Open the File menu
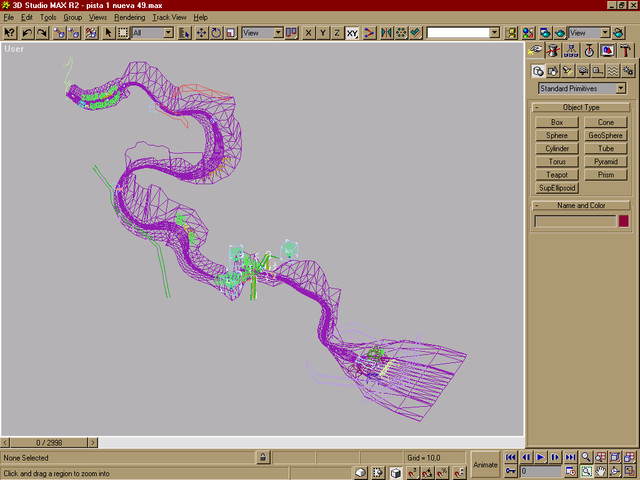640x480 pixels. (9, 17)
